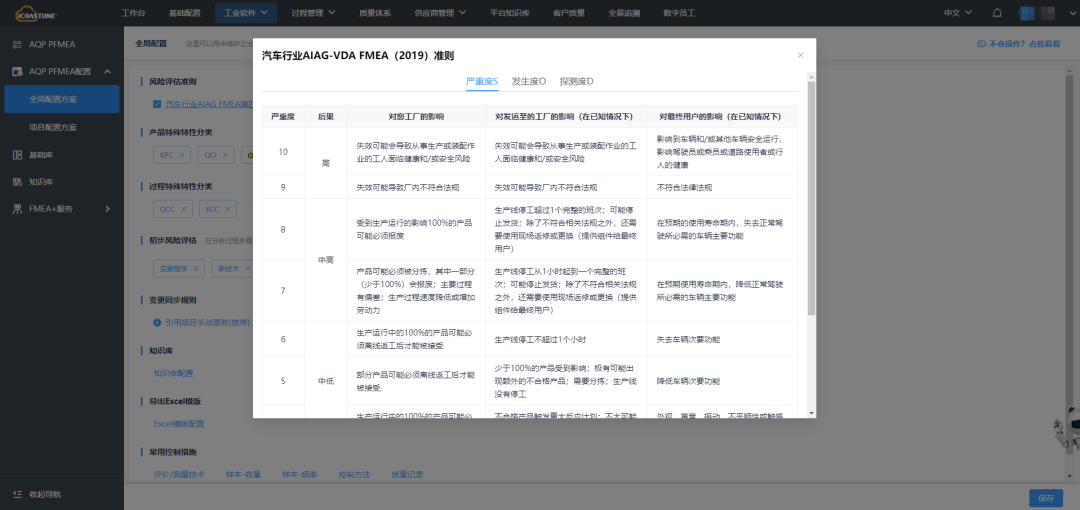Open 基础配置 in top menu
The width and height of the screenshot is (1080, 510).
[184, 13]
